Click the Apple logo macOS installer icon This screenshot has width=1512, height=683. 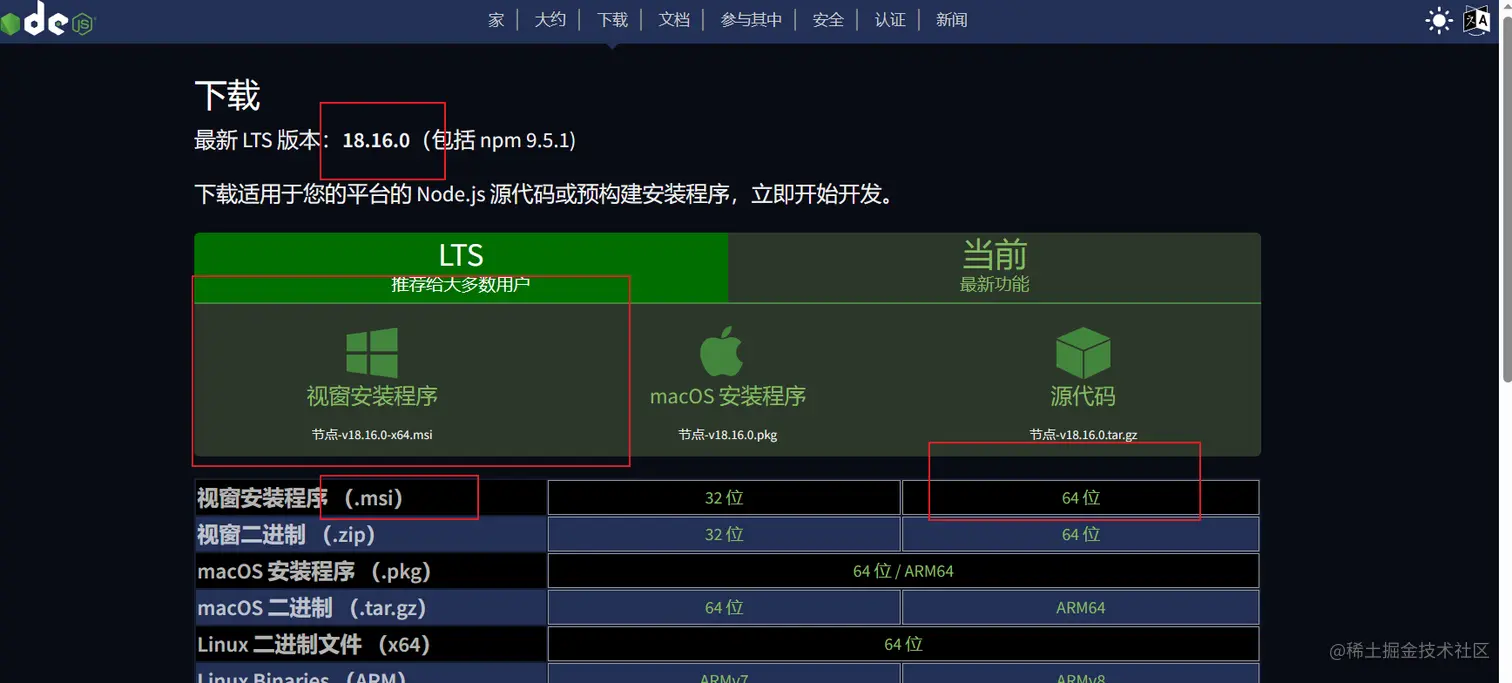click(x=721, y=351)
